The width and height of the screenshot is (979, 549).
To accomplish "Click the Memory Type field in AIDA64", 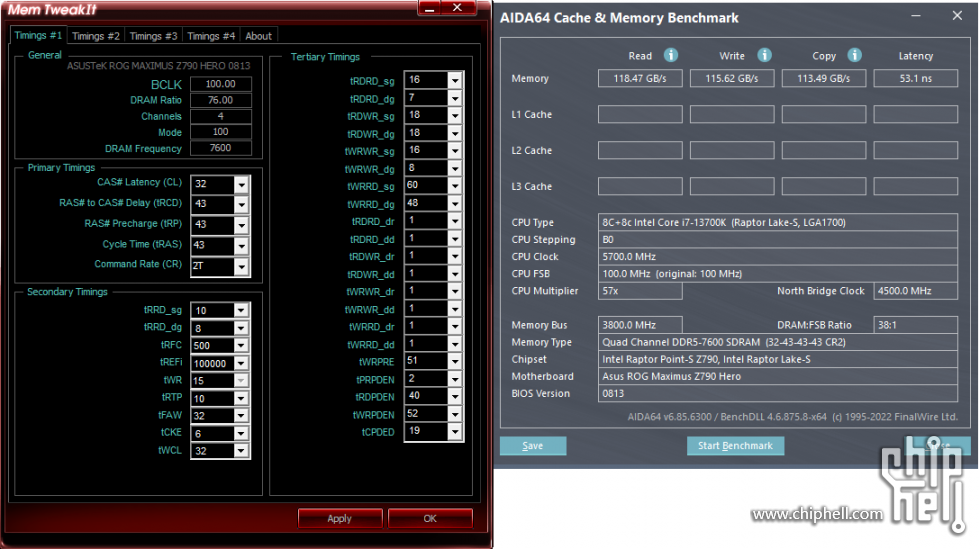I will pos(777,342).
